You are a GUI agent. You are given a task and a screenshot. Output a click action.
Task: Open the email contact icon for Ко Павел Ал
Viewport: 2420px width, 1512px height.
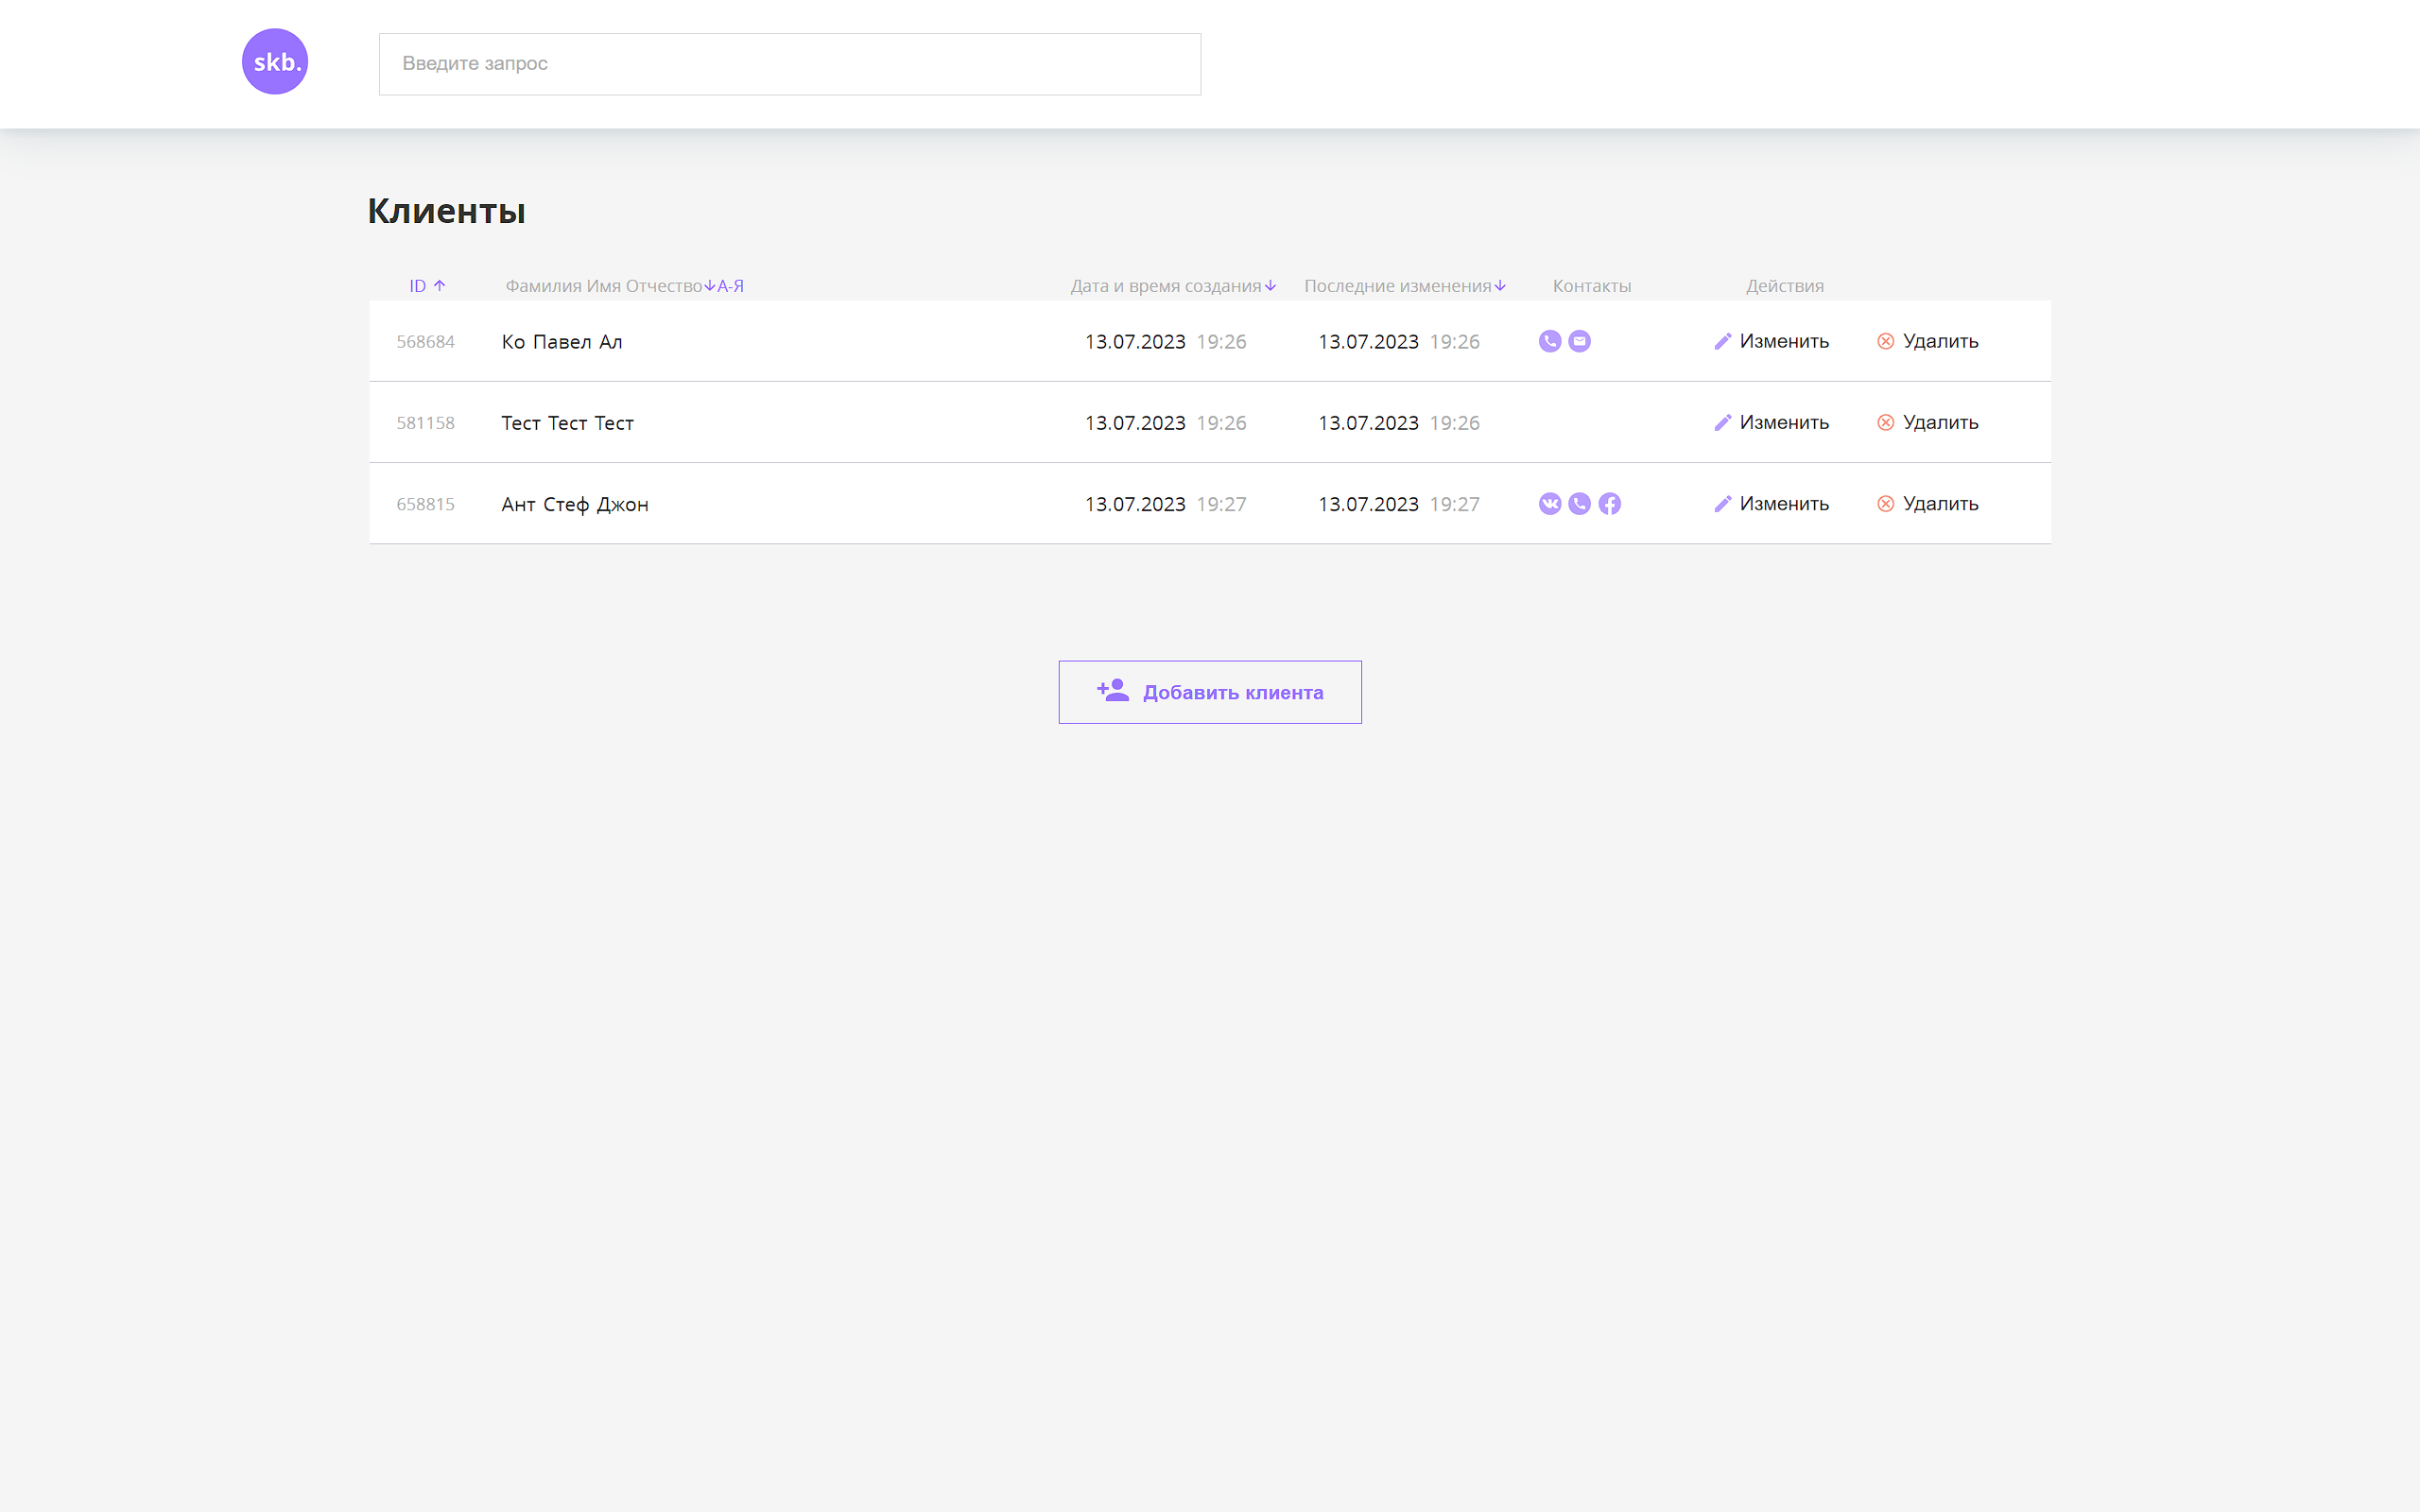click(x=1578, y=341)
